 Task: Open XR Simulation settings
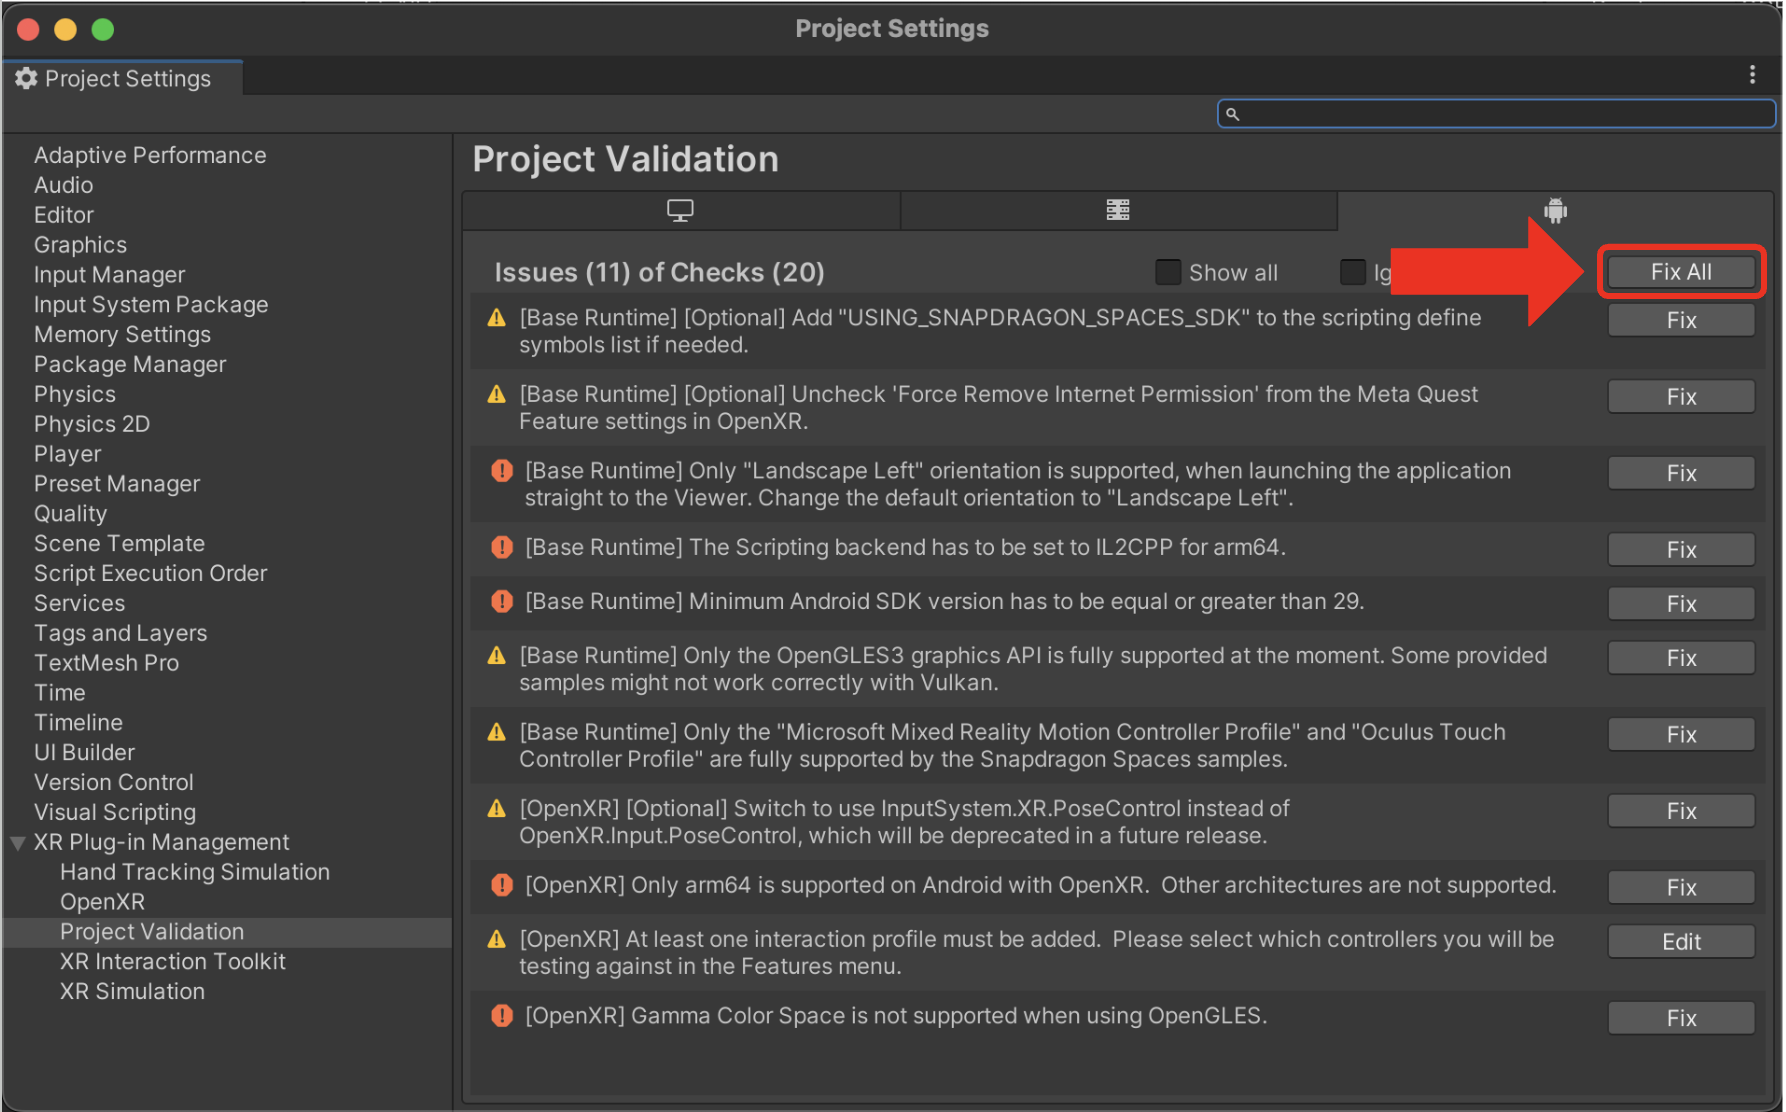(x=132, y=992)
